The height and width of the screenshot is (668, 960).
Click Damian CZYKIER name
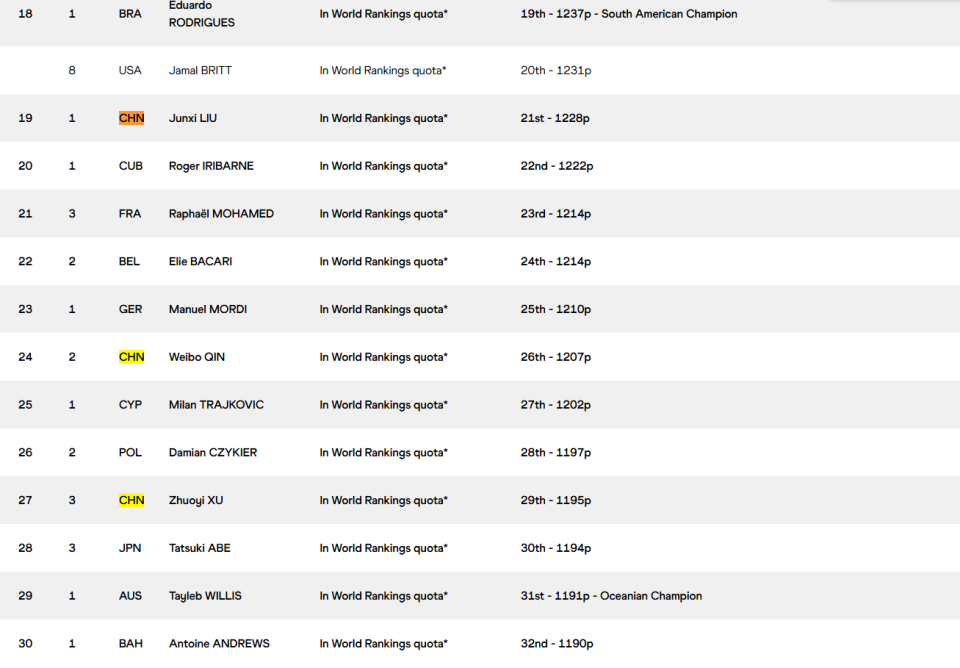point(213,453)
